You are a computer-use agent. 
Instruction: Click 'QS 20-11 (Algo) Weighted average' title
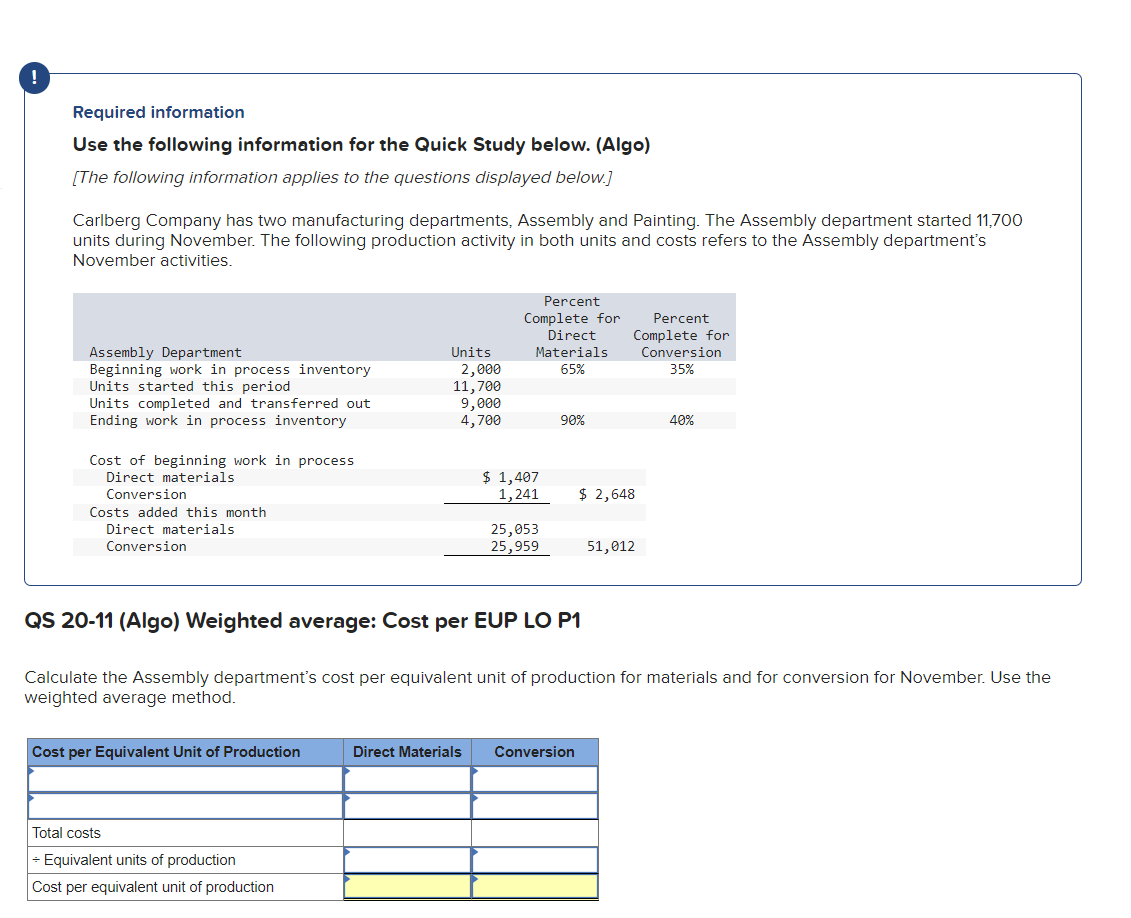pos(303,621)
